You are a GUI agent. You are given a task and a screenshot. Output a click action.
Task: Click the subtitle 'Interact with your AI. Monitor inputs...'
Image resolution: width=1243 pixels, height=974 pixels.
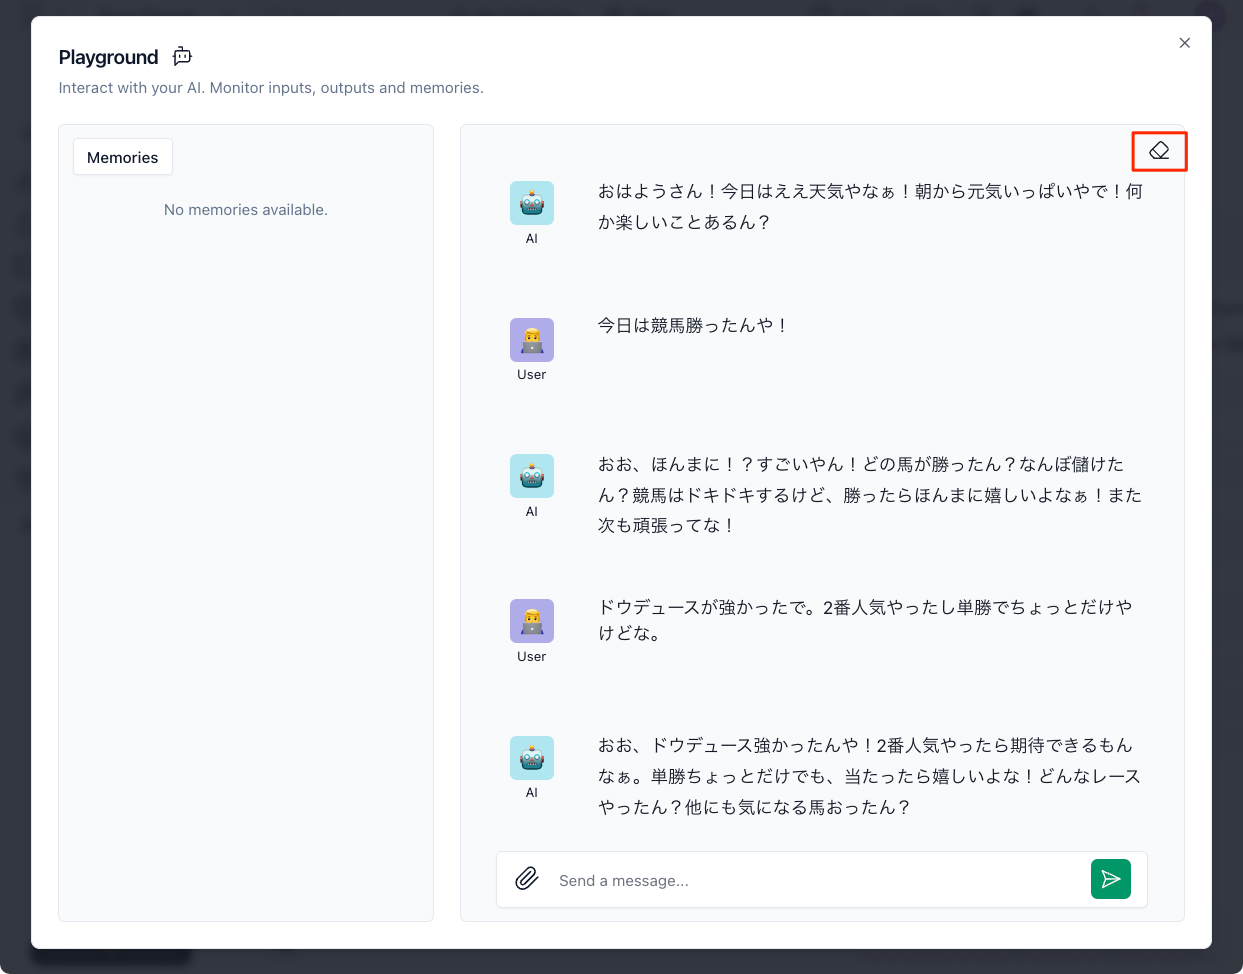[271, 88]
